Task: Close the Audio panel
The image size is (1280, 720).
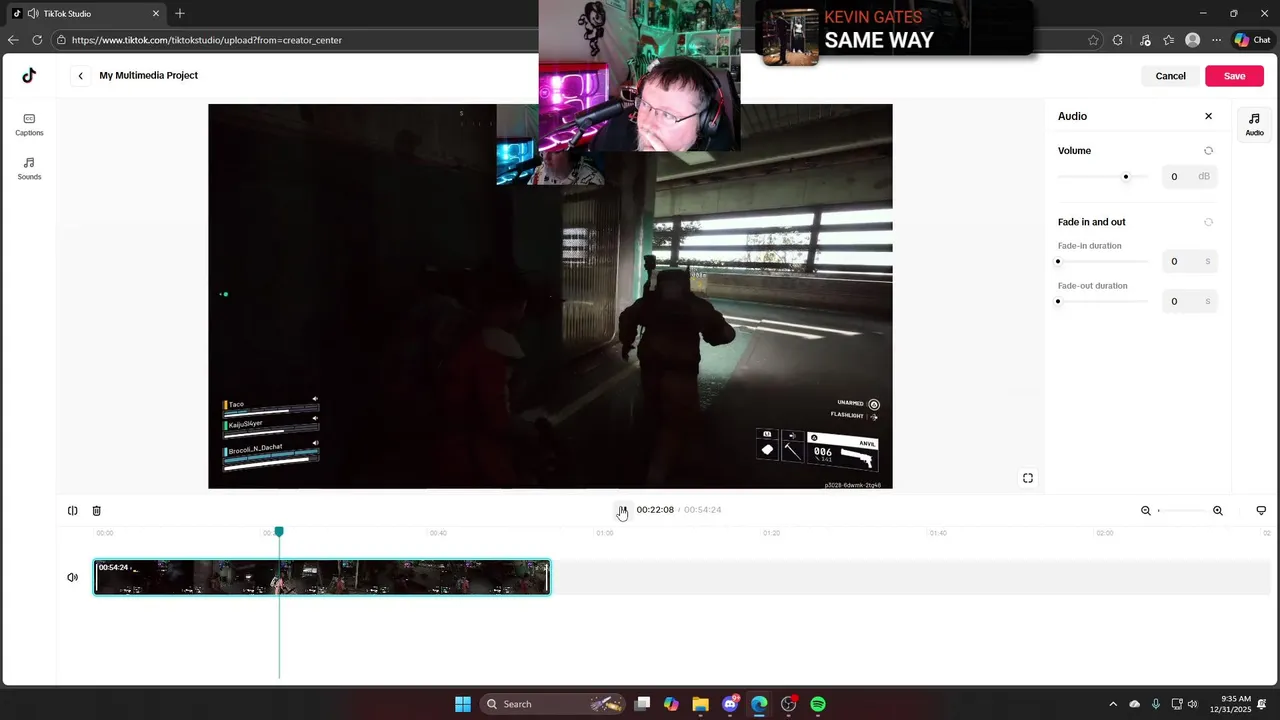Action: (1208, 116)
